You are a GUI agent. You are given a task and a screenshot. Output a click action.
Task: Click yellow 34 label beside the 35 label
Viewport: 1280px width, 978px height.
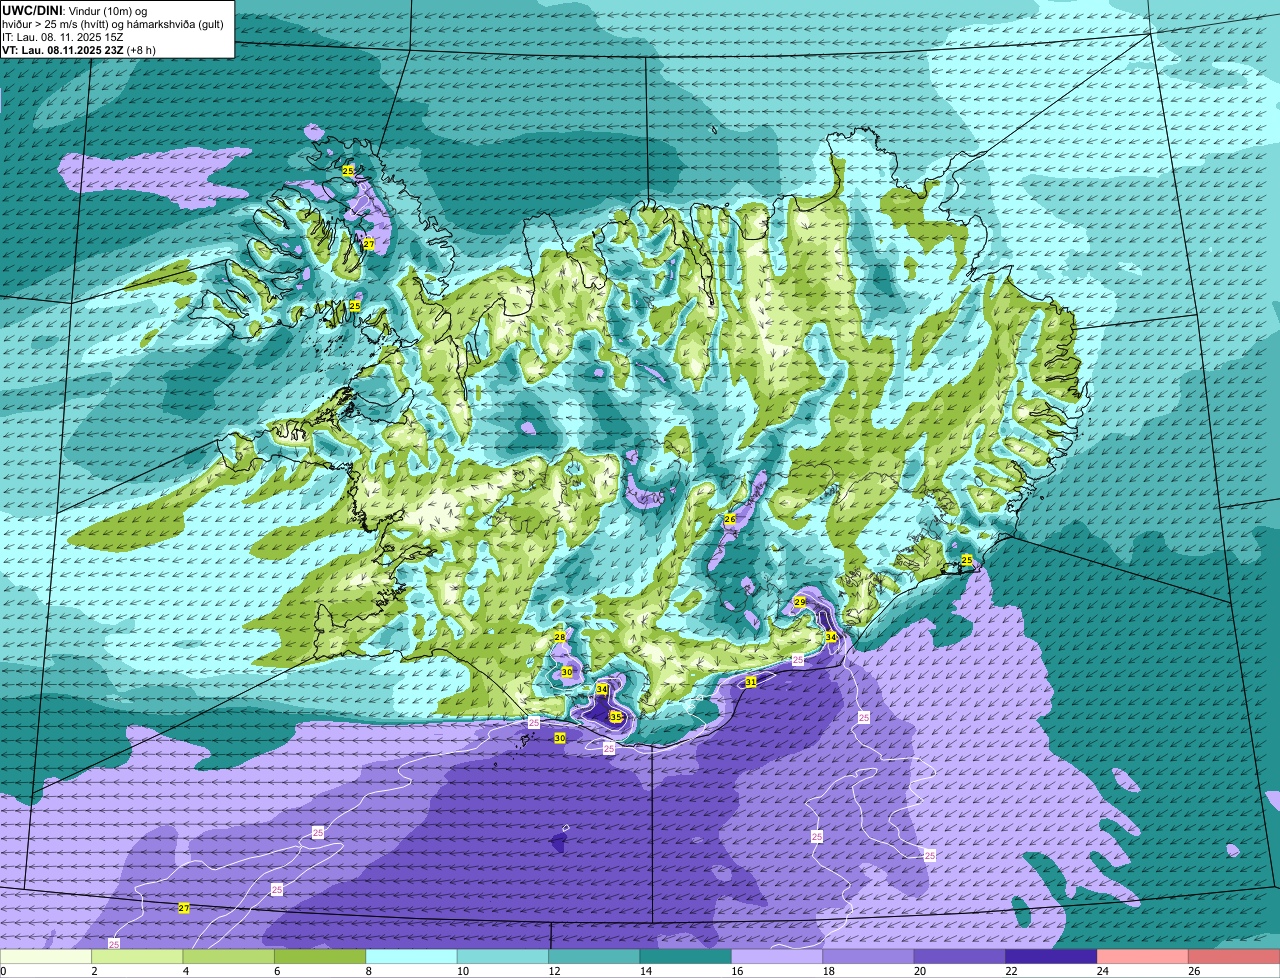click(602, 689)
